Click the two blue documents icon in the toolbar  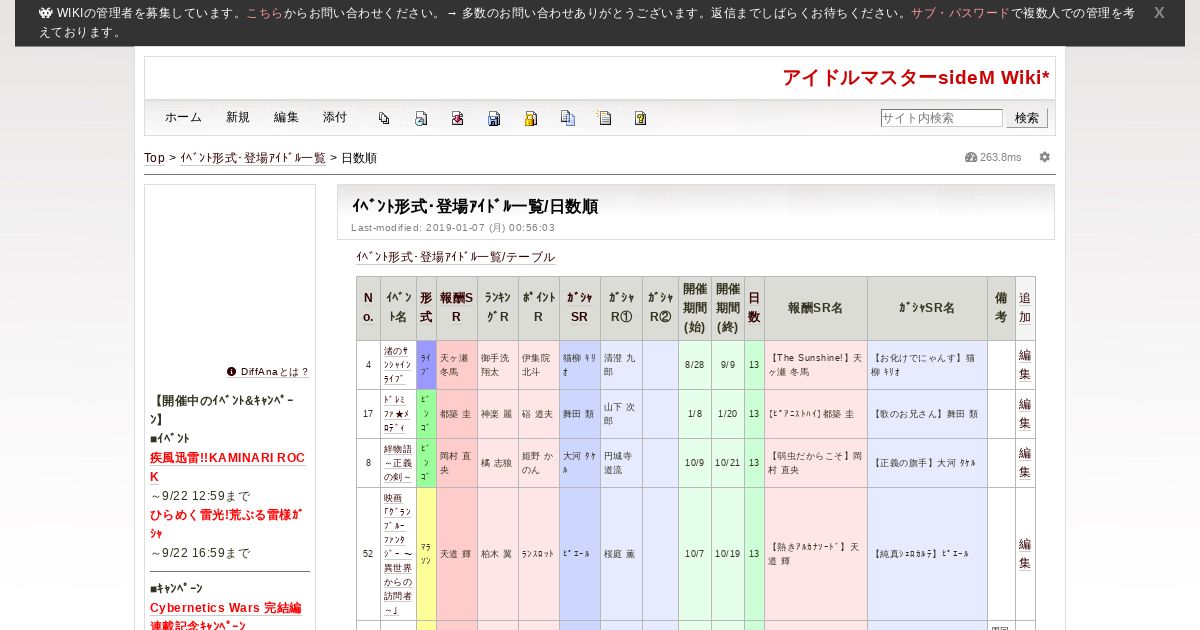pyautogui.click(x=567, y=118)
